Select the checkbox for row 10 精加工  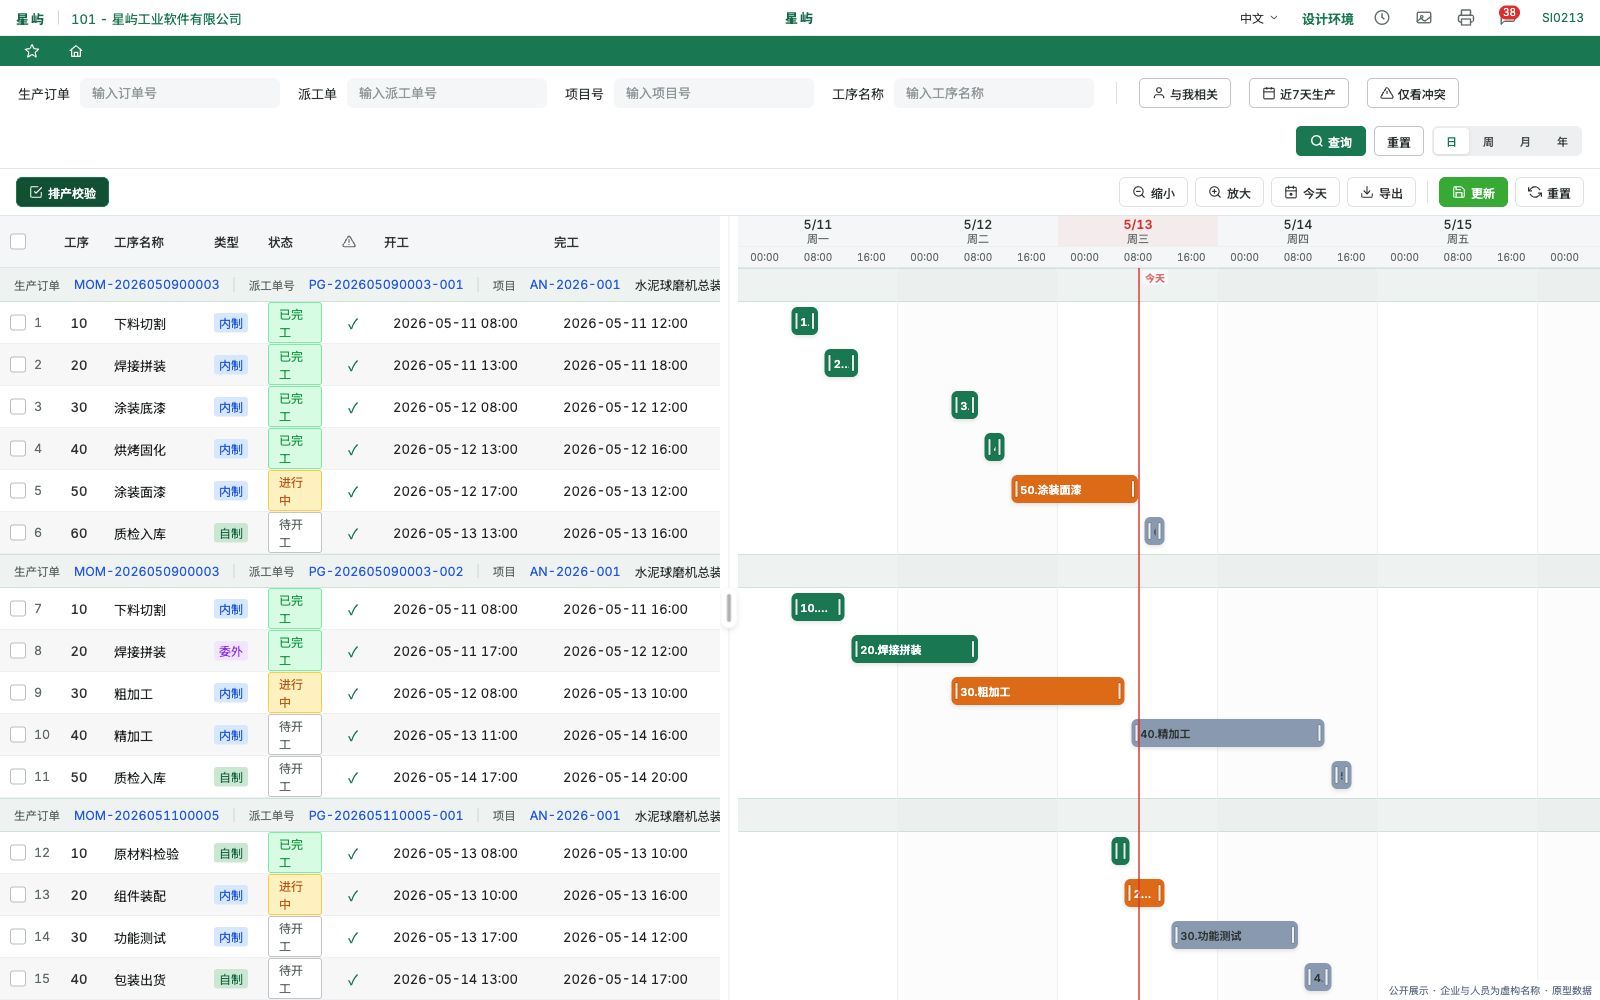click(18, 734)
